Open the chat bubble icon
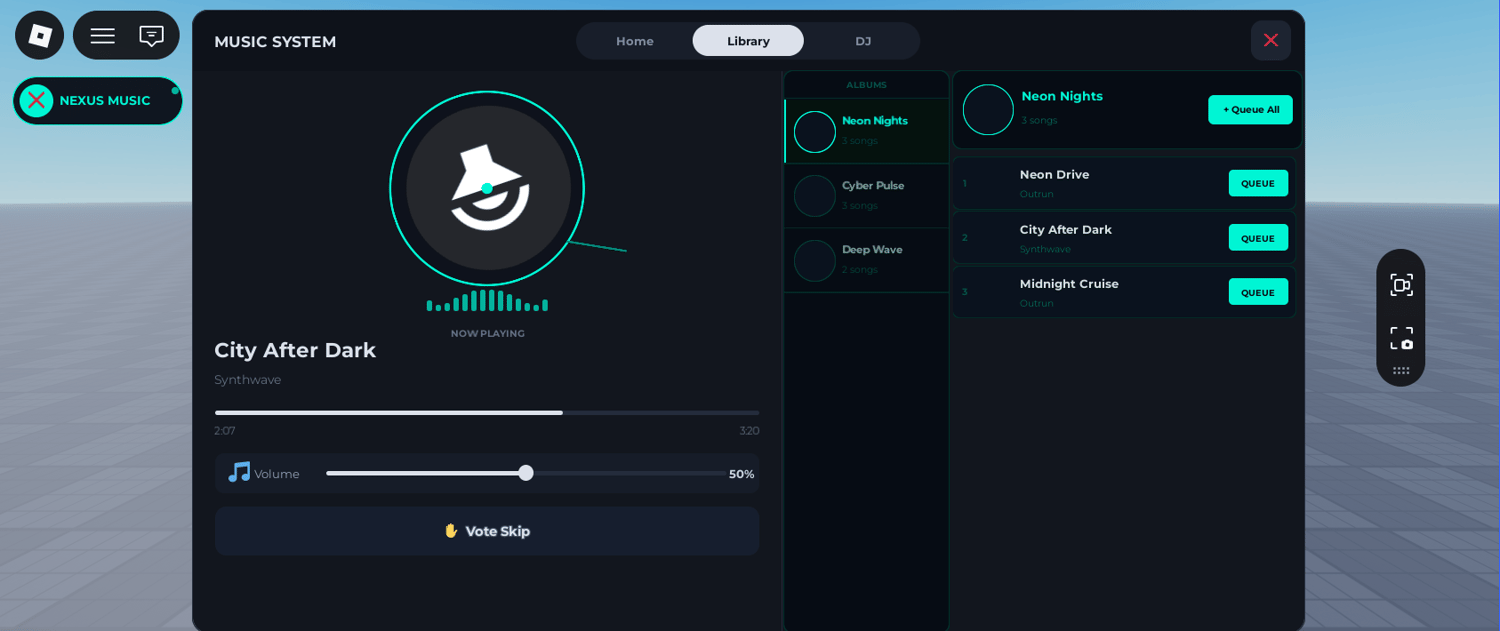The height and width of the screenshot is (631, 1500). pos(151,36)
